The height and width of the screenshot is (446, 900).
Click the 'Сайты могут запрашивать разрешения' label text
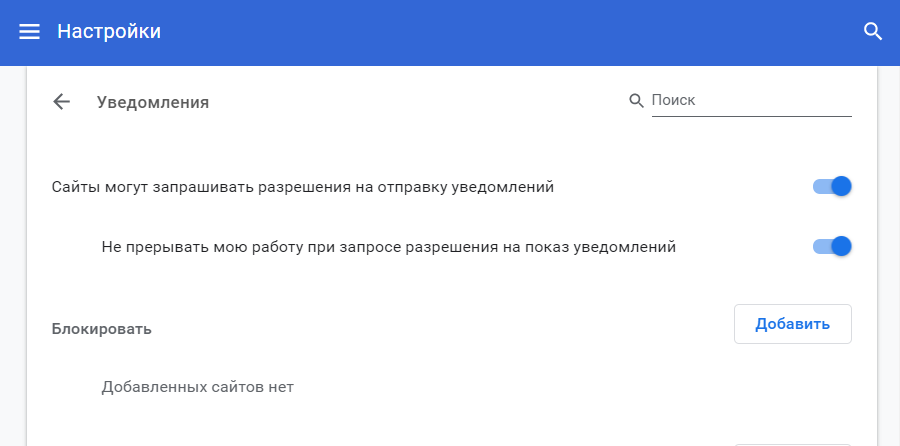coord(303,186)
